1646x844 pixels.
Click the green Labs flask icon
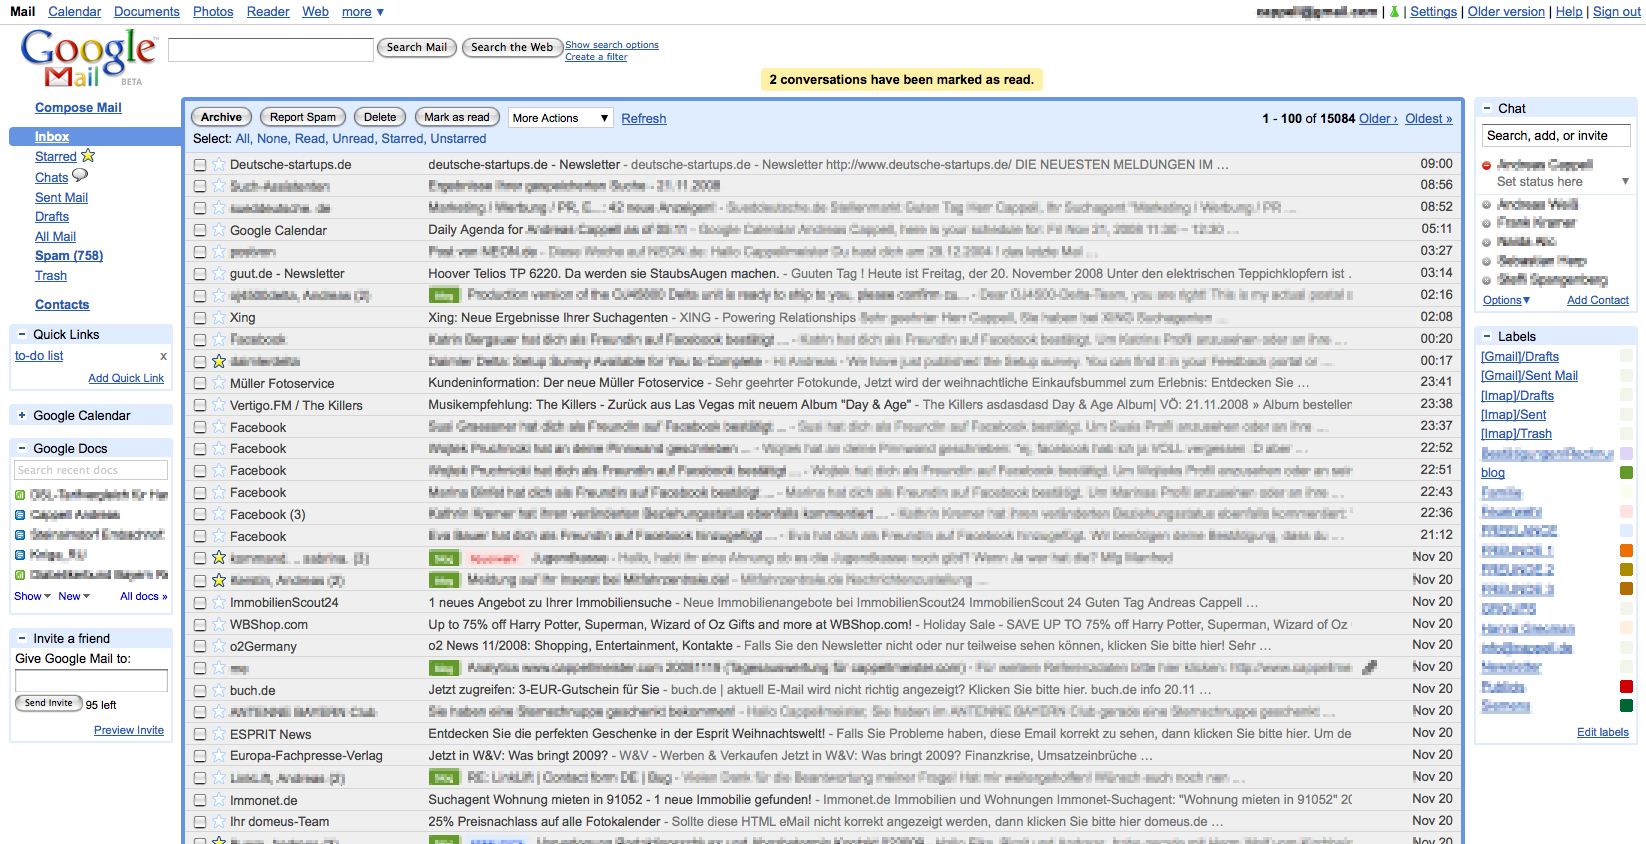click(1395, 12)
